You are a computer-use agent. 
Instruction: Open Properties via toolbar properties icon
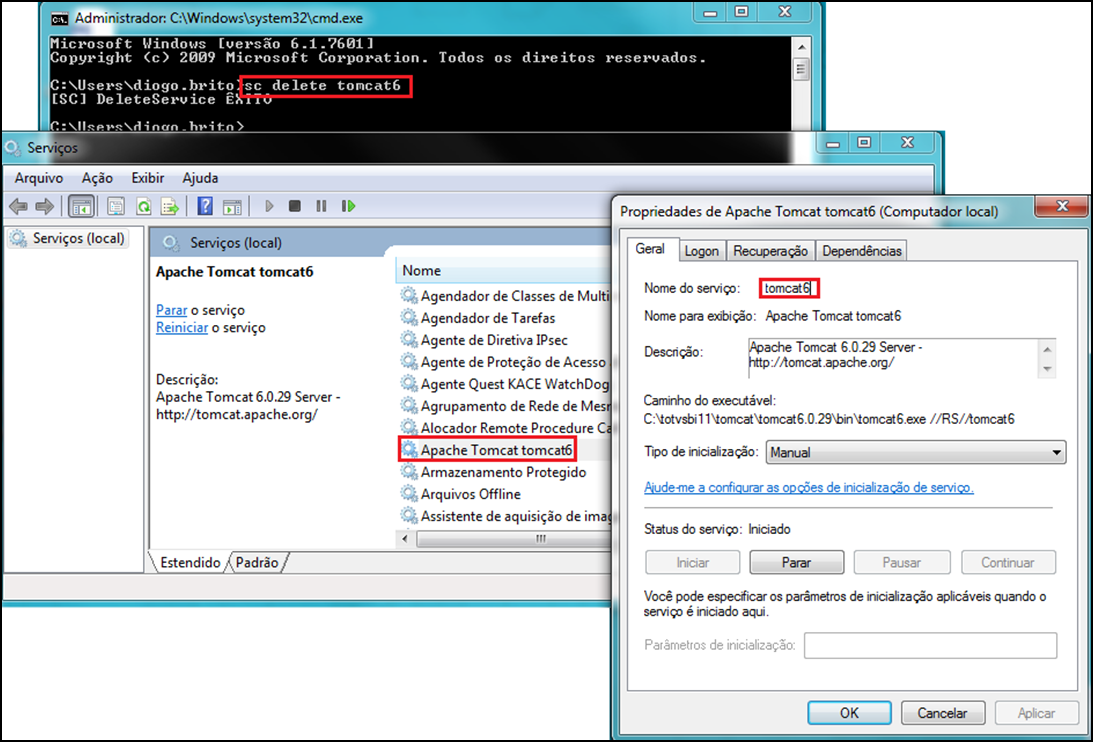[x=116, y=206]
